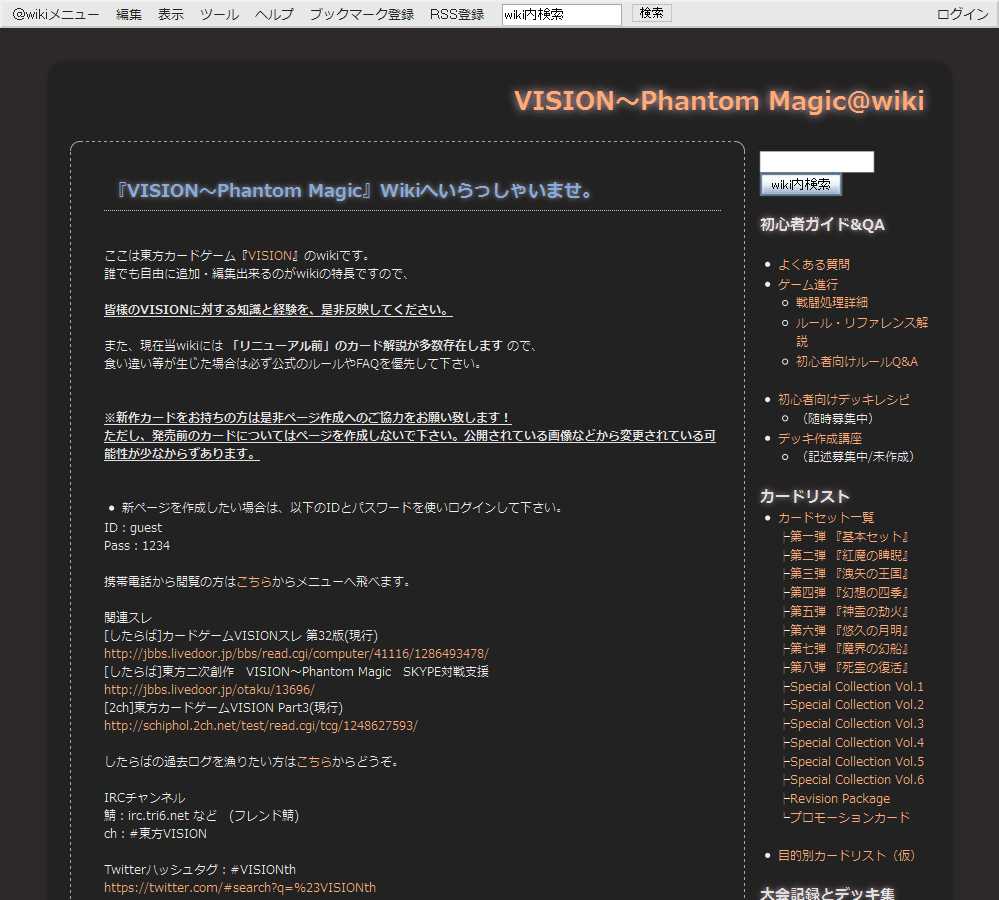Open 第四弾『幻想の四季』 card list
The image size is (999, 900).
[x=849, y=593]
